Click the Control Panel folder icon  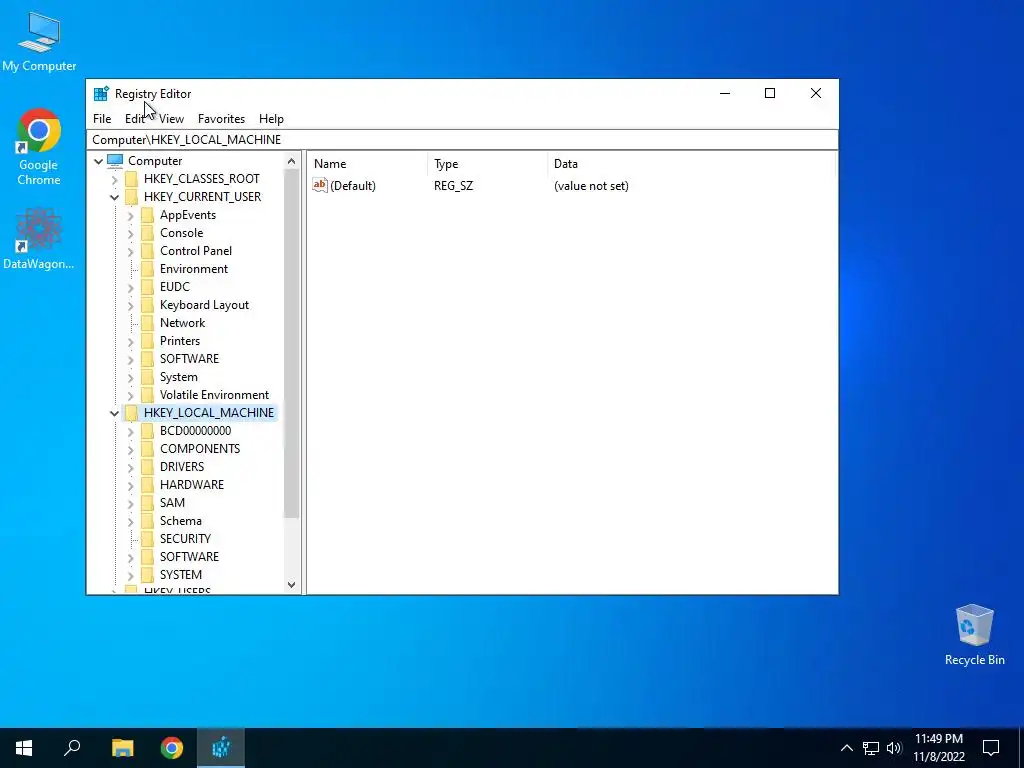click(x=148, y=251)
